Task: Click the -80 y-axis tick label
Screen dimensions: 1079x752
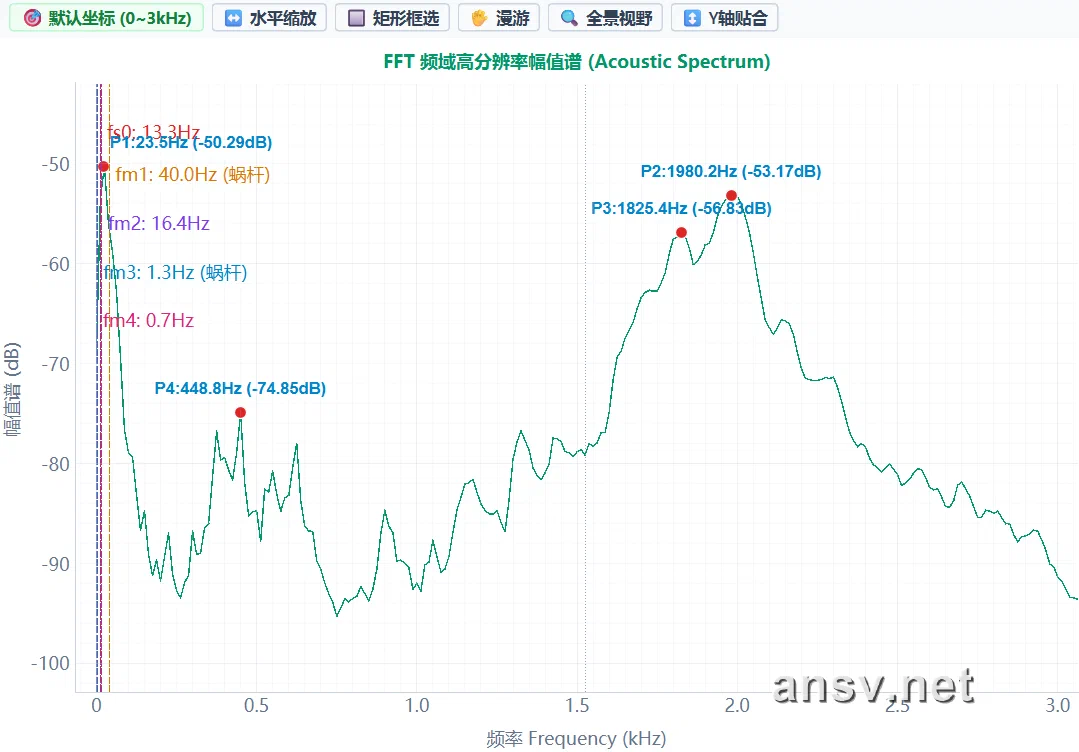Action: click(56, 464)
